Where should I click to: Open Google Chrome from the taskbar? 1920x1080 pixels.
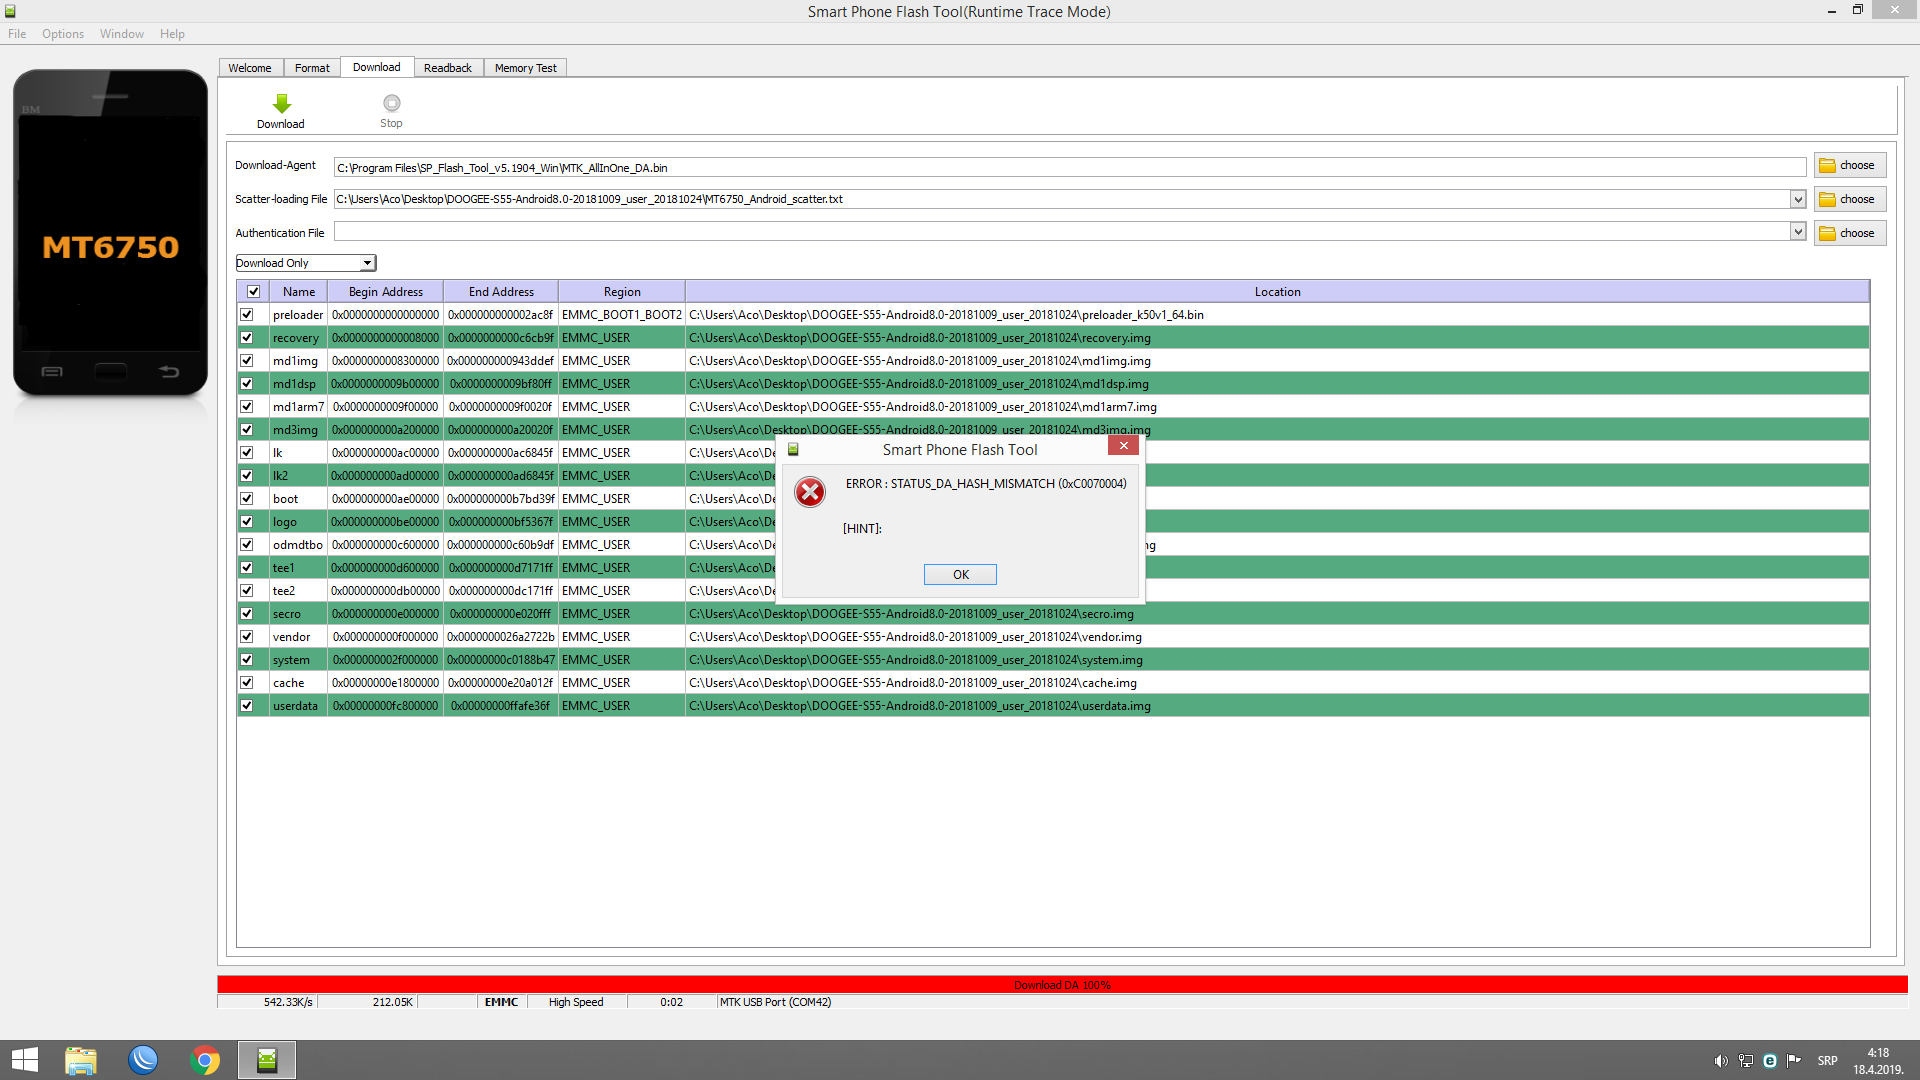(205, 1060)
